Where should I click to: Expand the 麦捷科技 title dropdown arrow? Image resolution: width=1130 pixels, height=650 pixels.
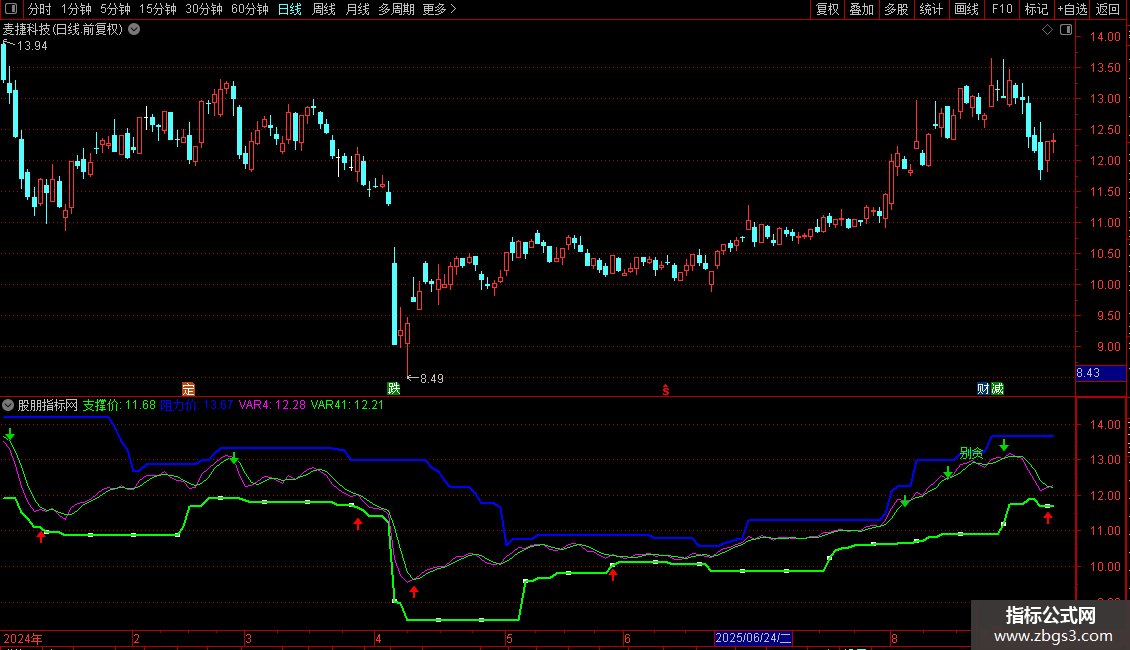(134, 30)
